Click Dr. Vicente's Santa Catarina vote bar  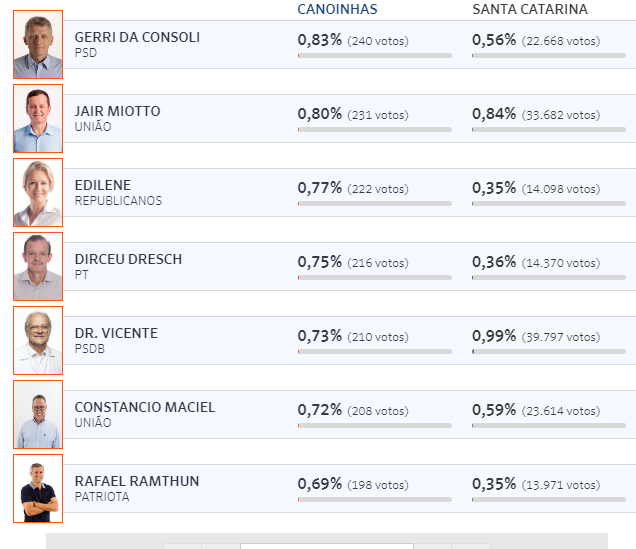tap(549, 352)
